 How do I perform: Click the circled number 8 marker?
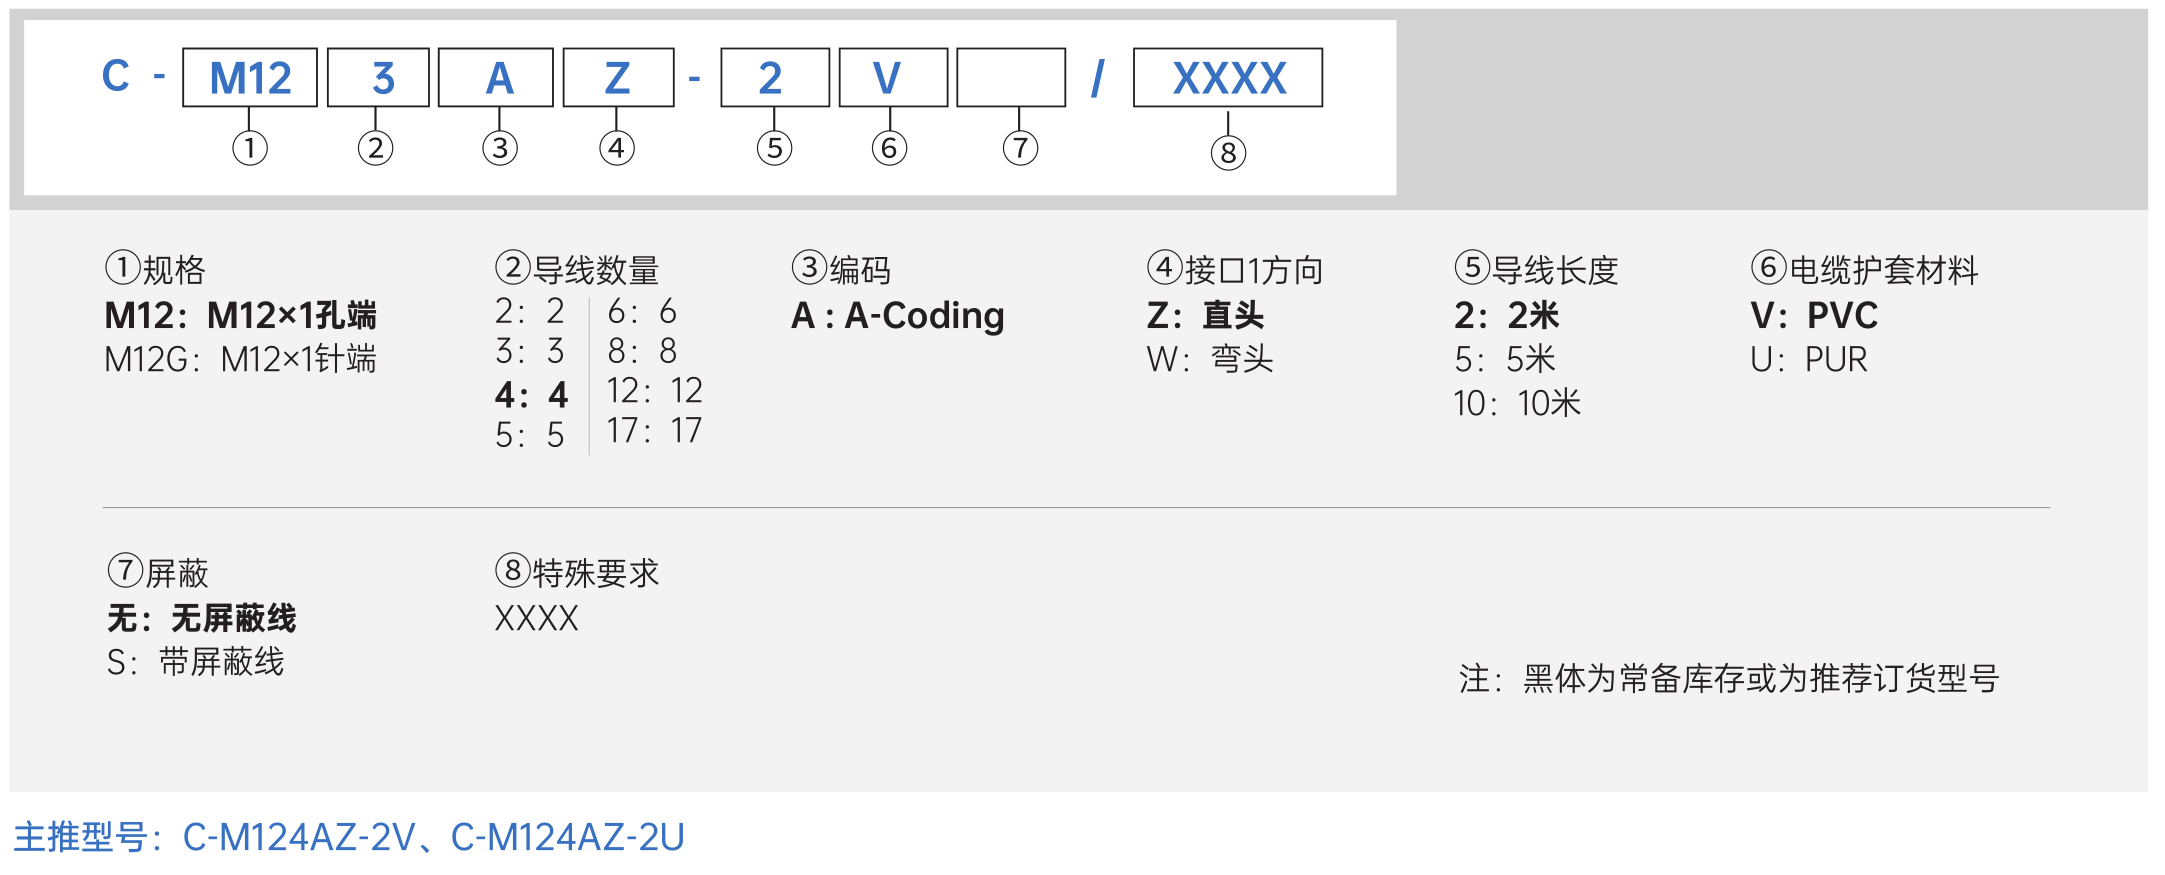[x=1228, y=153]
